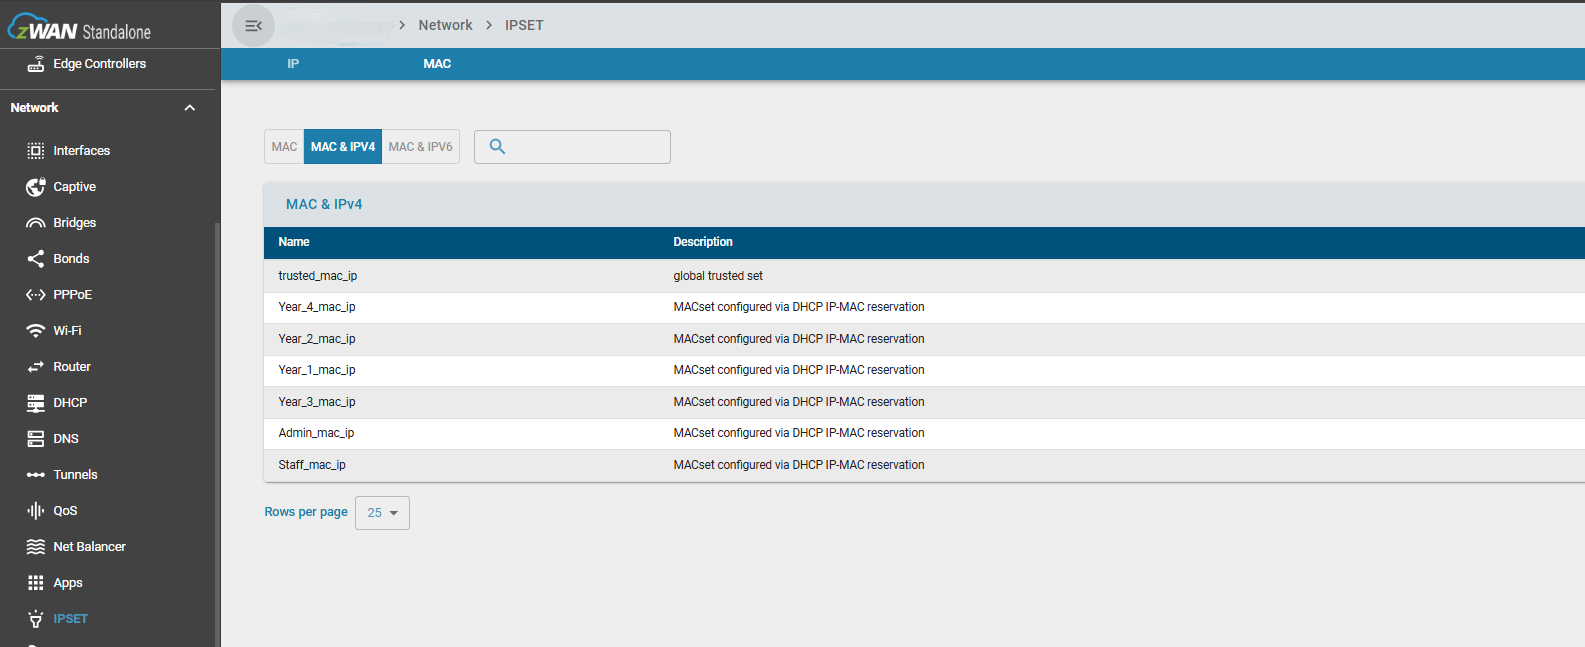Viewport: 1585px width, 647px height.
Task: Click the zWAN Standalone logo
Action: tap(79, 28)
